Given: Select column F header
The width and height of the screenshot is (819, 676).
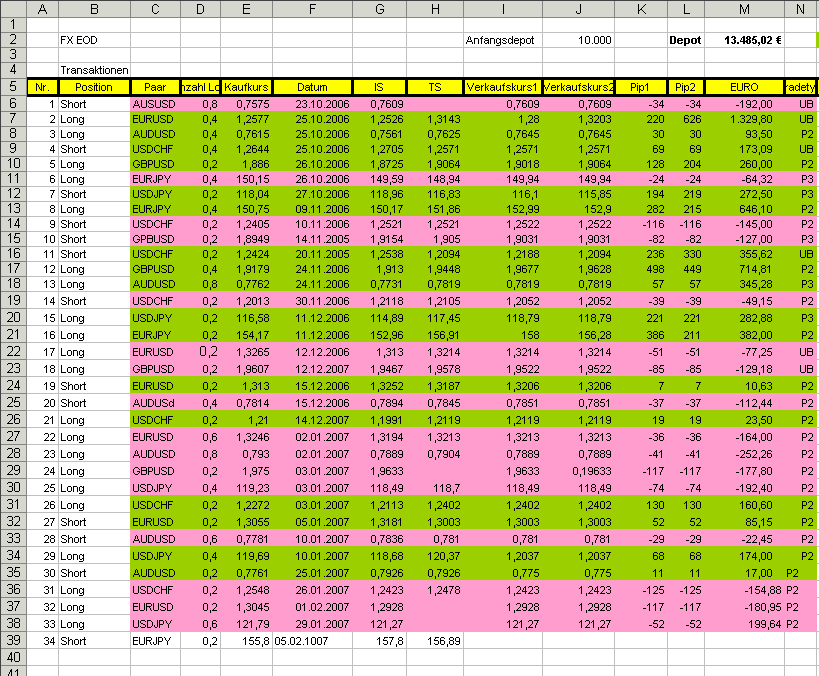Looking at the screenshot, I should [x=313, y=9].
